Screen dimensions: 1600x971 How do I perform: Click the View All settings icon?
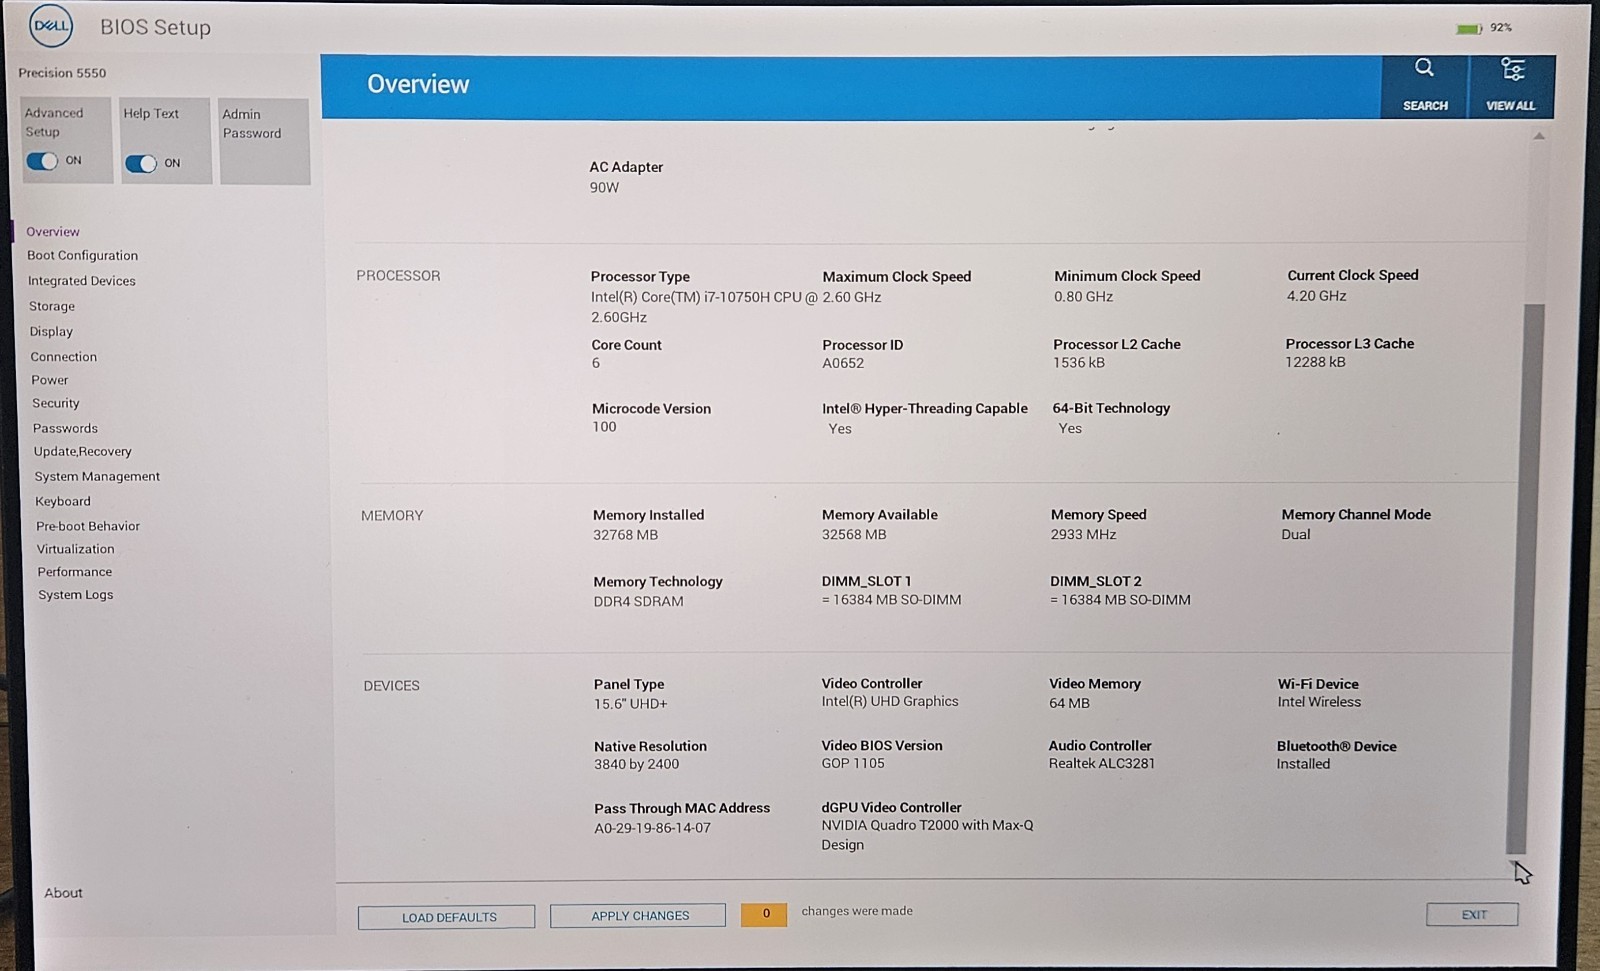[x=1512, y=69]
